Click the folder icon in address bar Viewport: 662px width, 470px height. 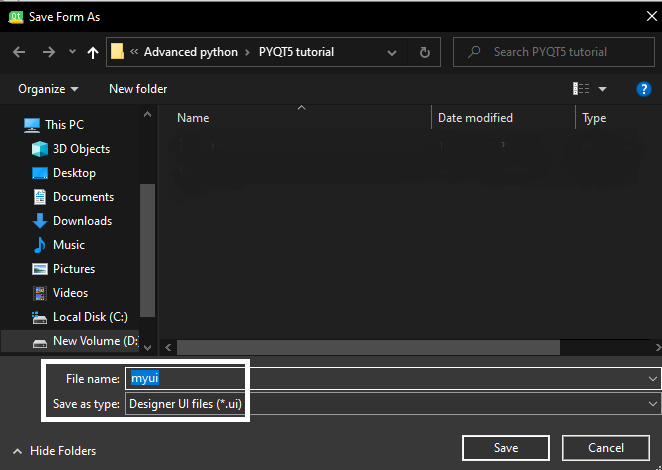117,52
